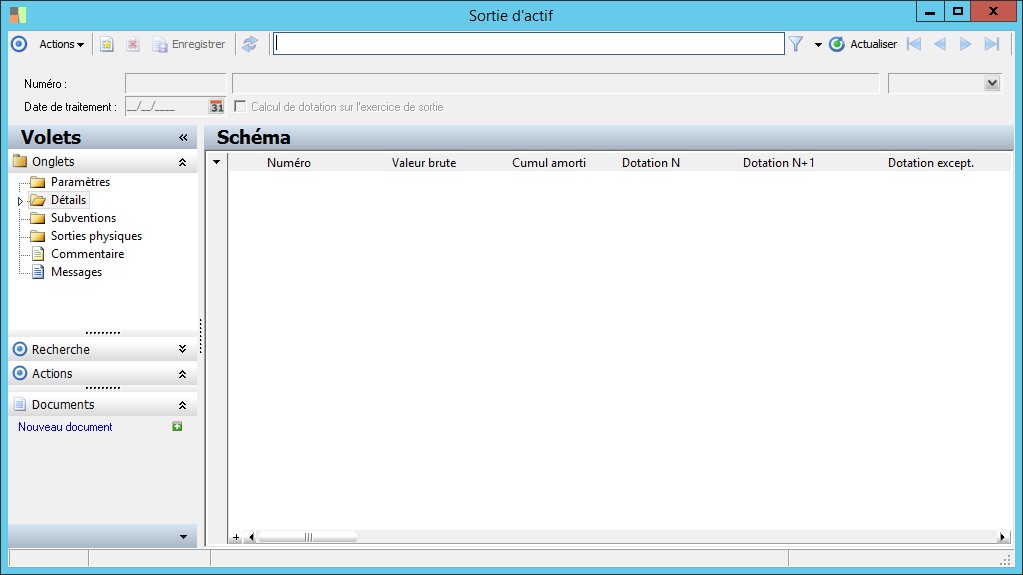Image resolution: width=1023 pixels, height=575 pixels.
Task: Click the grid plus button at the bottom
Action: pyautogui.click(x=236, y=537)
